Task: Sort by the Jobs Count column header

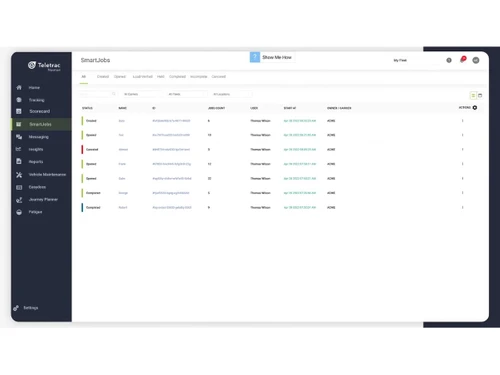Action: (217, 108)
